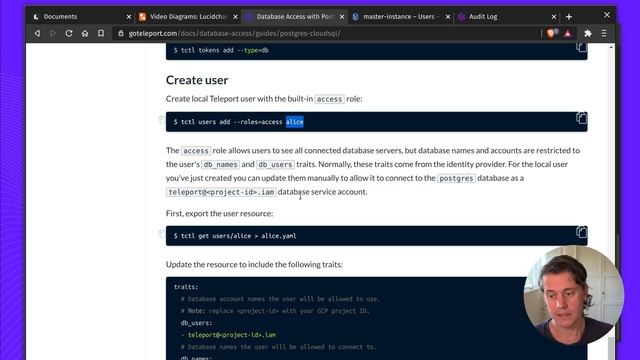Click the lock icon in the address bar
Viewport: 640px width, 360px height.
click(121, 33)
